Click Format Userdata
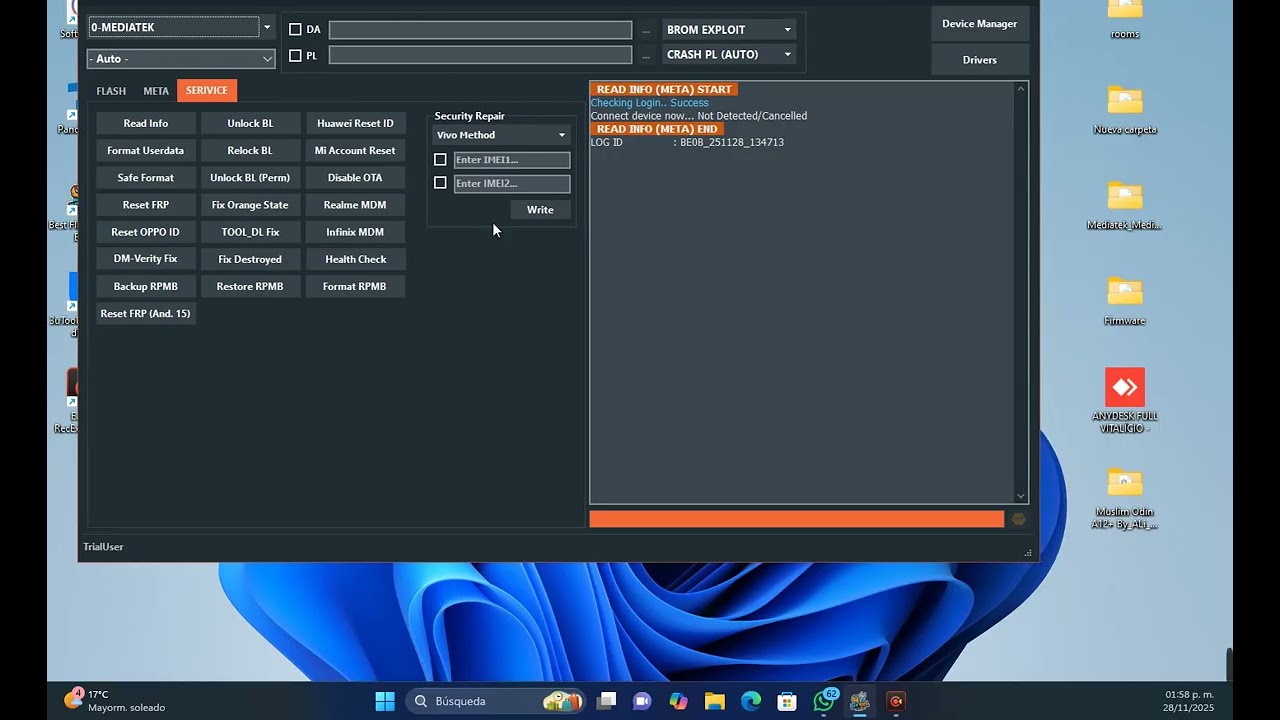The image size is (1280, 720). [146, 150]
